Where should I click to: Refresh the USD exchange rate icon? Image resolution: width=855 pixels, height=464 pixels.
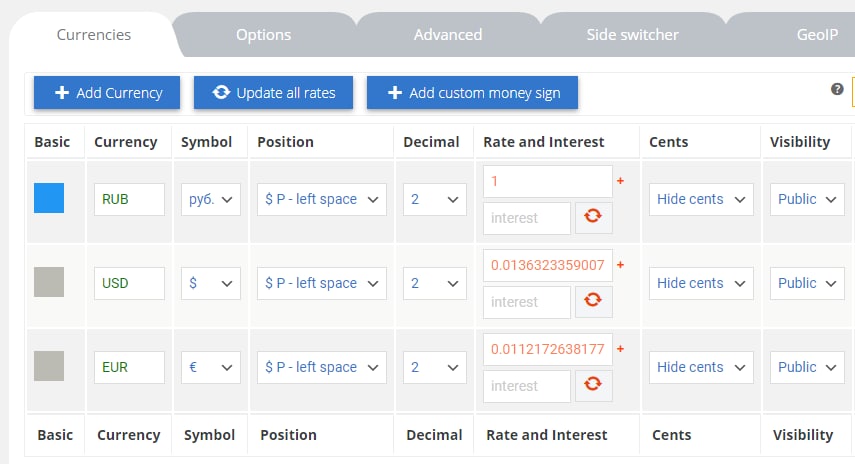click(593, 302)
